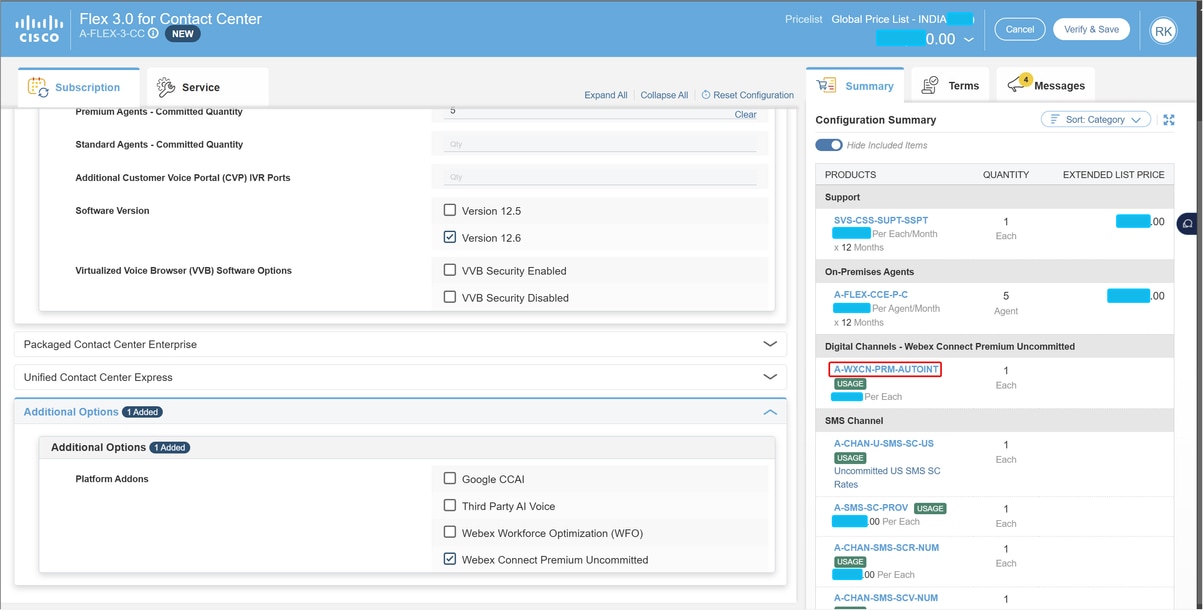Click the Messages megaphone icon
1203x610 pixels.
click(1018, 85)
